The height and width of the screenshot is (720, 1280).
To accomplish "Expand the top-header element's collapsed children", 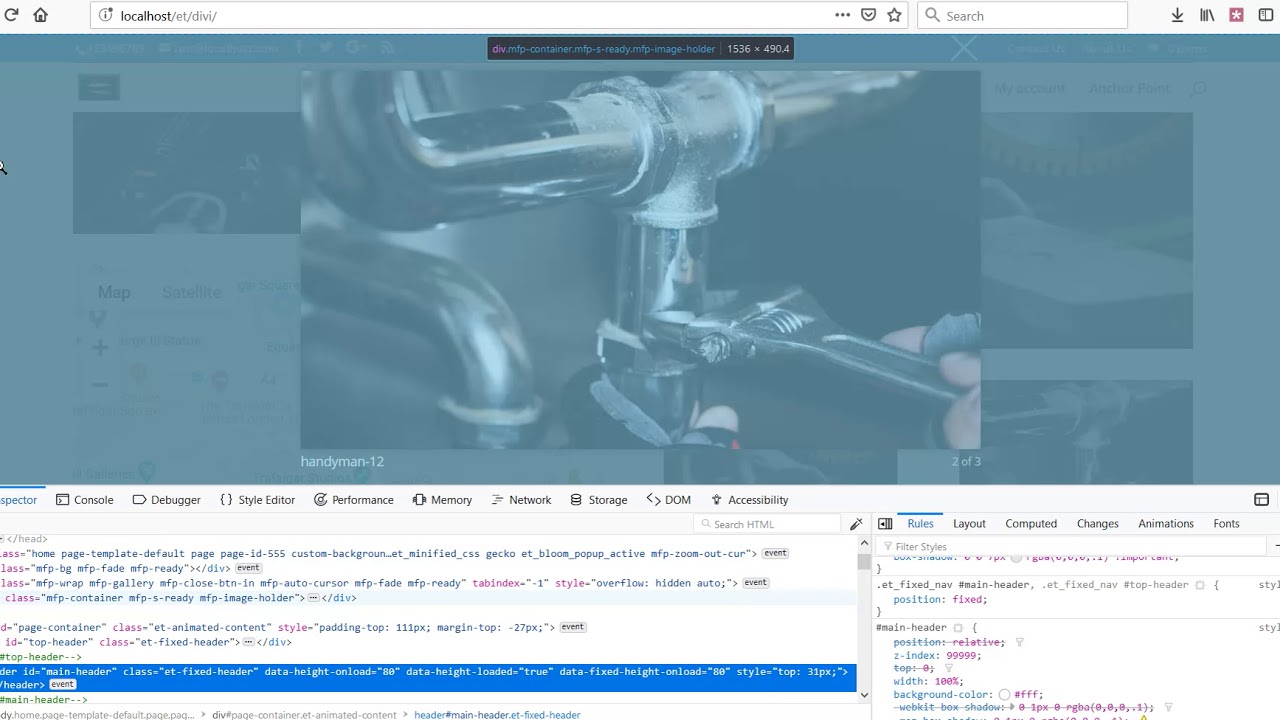I will [x=249, y=642].
